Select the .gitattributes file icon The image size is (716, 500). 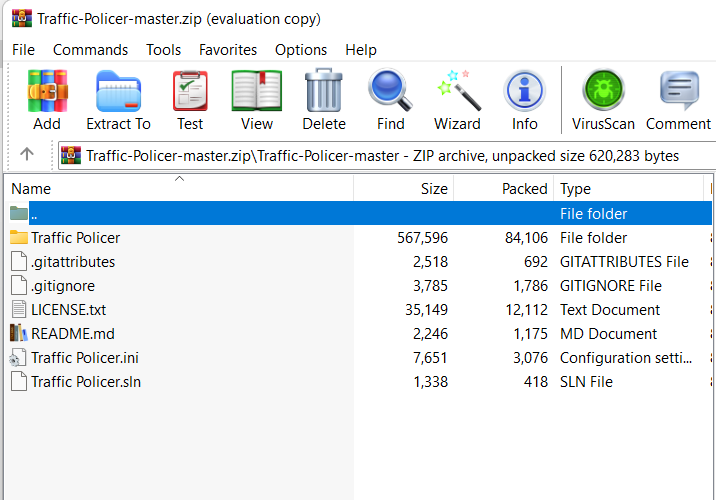pyautogui.click(x=19, y=261)
